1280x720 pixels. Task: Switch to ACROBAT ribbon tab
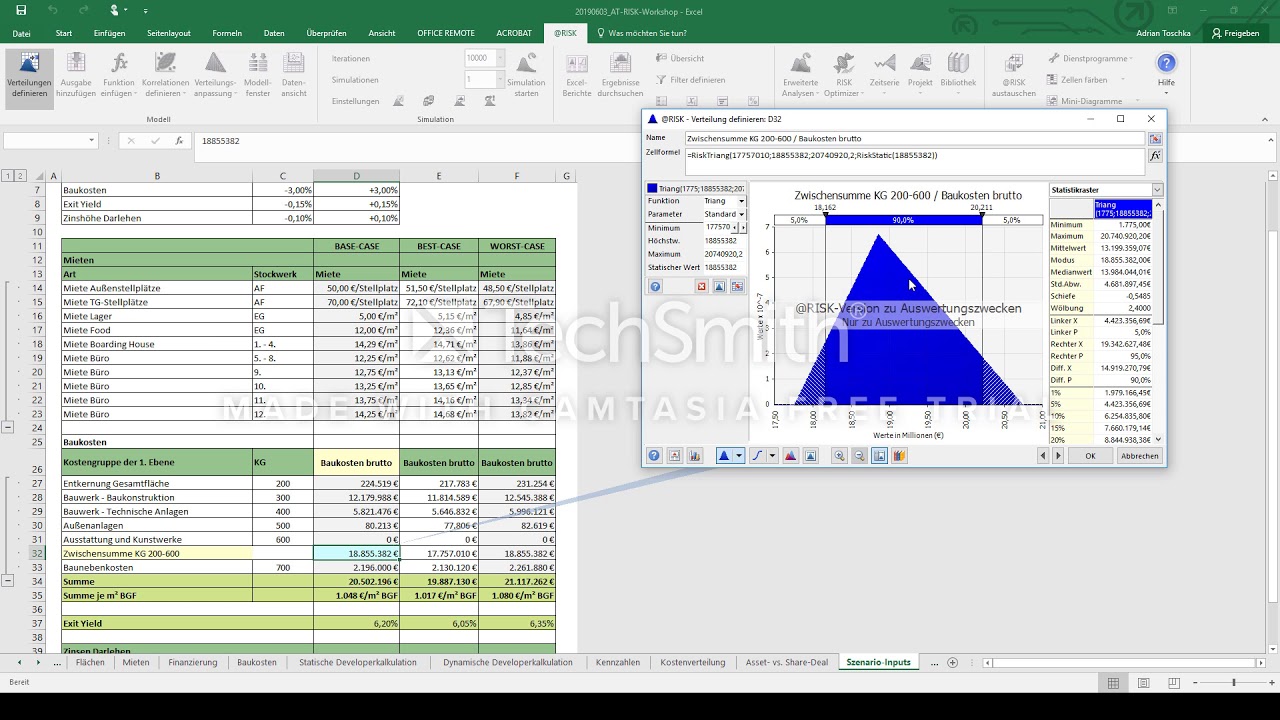[512, 33]
